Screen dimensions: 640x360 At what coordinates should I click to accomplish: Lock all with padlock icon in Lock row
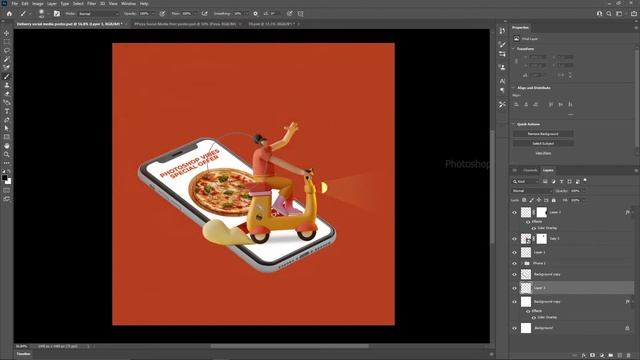point(553,200)
